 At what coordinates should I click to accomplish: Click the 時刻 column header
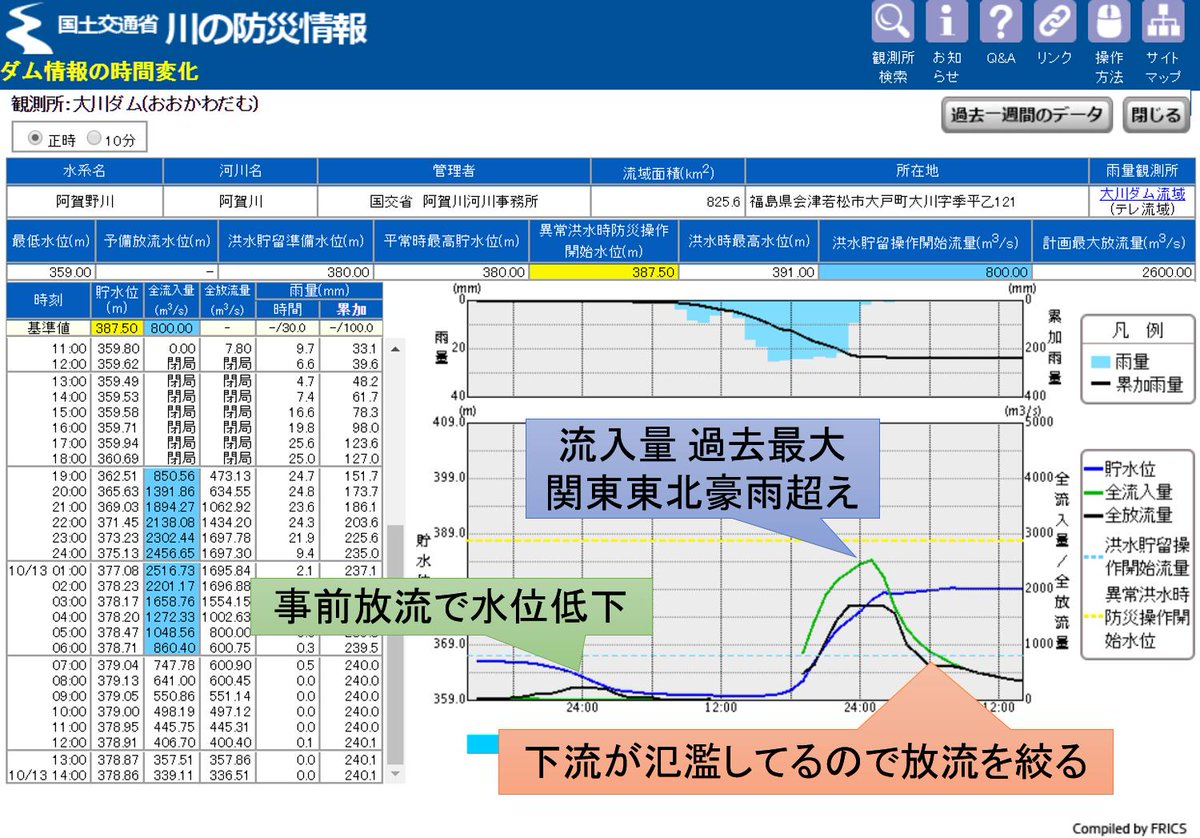(x=48, y=299)
